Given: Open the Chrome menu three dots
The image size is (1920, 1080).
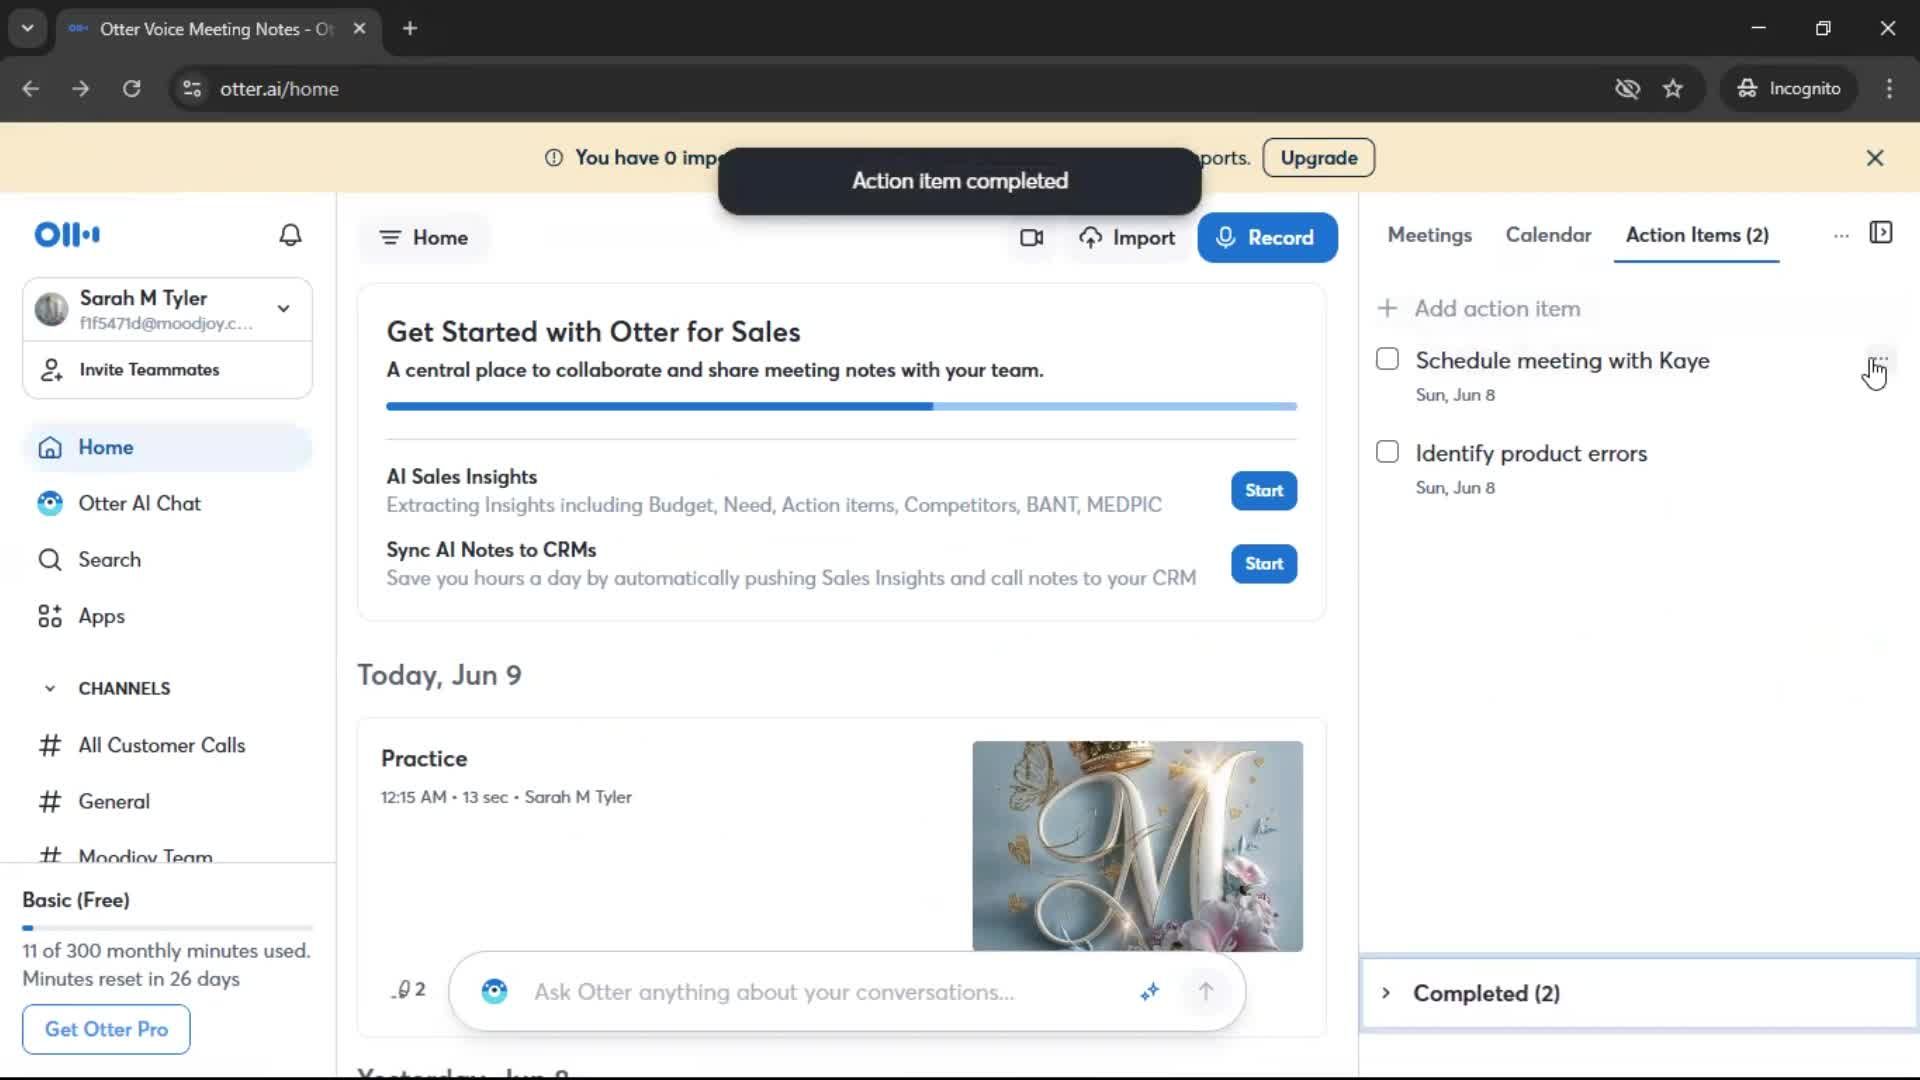Looking at the screenshot, I should pos(1889,89).
